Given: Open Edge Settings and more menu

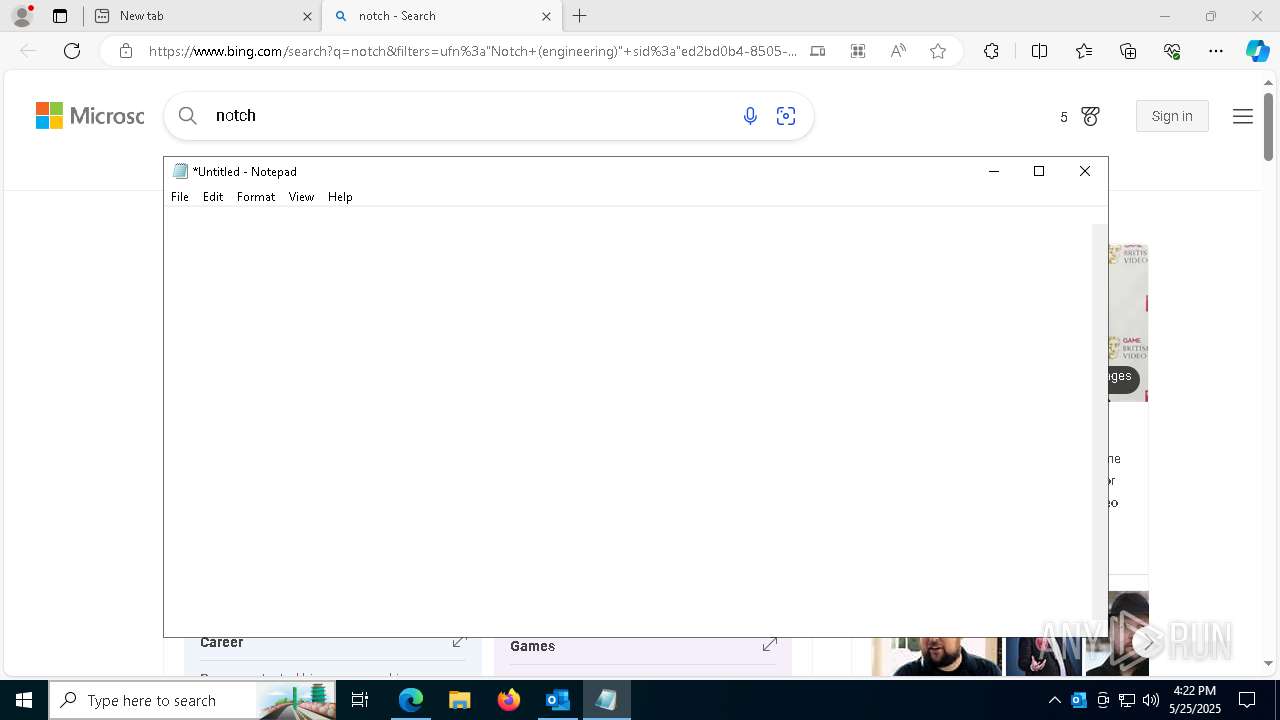Looking at the screenshot, I should 1216,51.
